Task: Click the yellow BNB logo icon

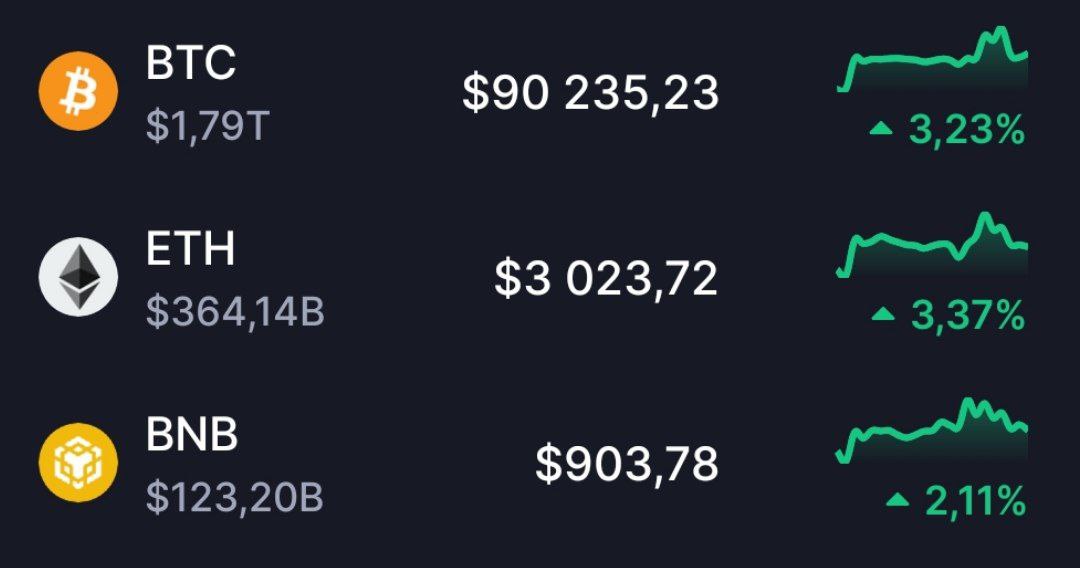Action: coord(78,463)
